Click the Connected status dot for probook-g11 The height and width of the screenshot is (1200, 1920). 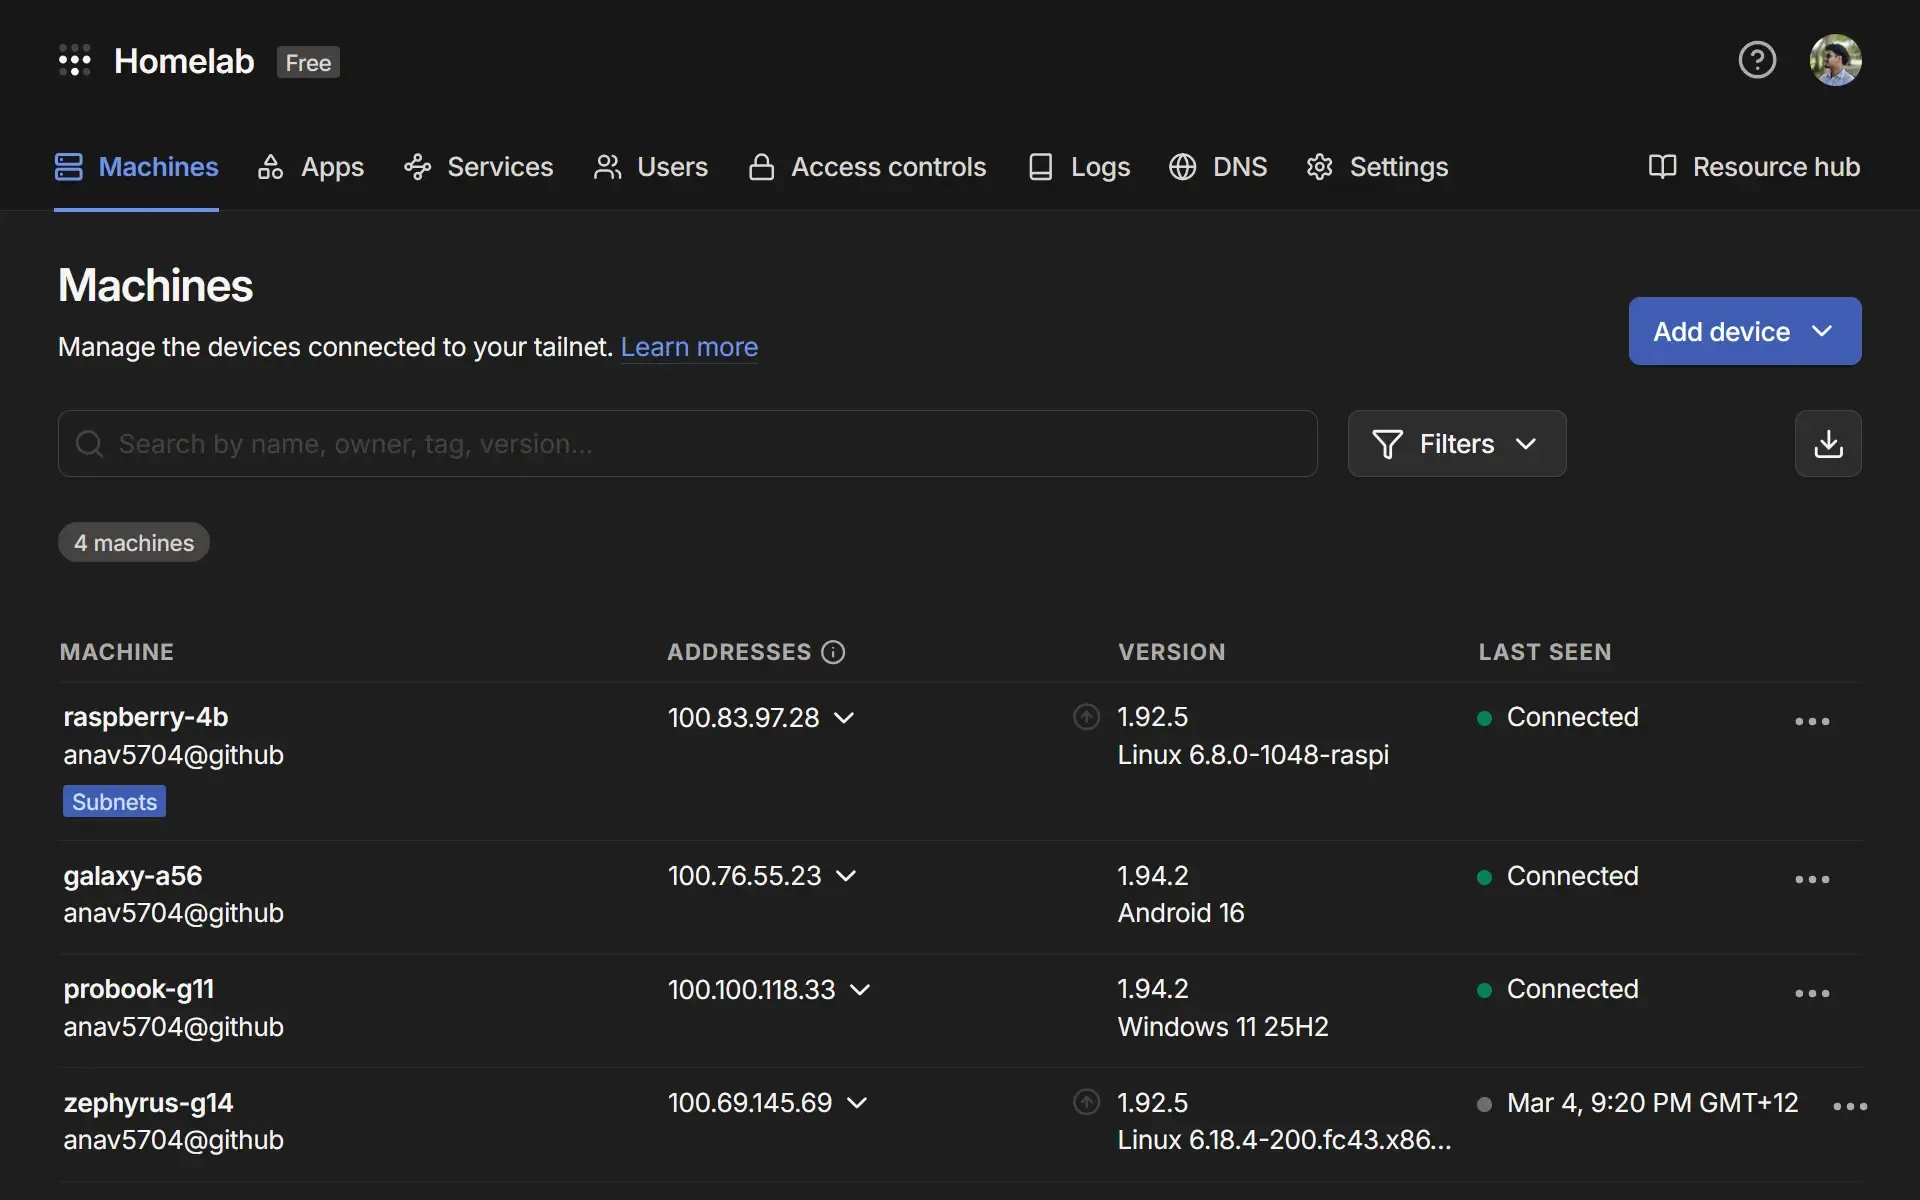(1486, 990)
